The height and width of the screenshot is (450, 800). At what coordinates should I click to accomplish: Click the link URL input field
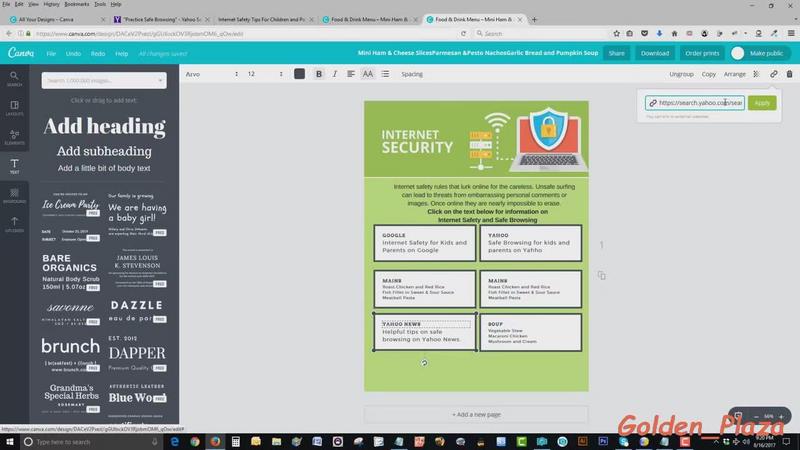tap(695, 103)
